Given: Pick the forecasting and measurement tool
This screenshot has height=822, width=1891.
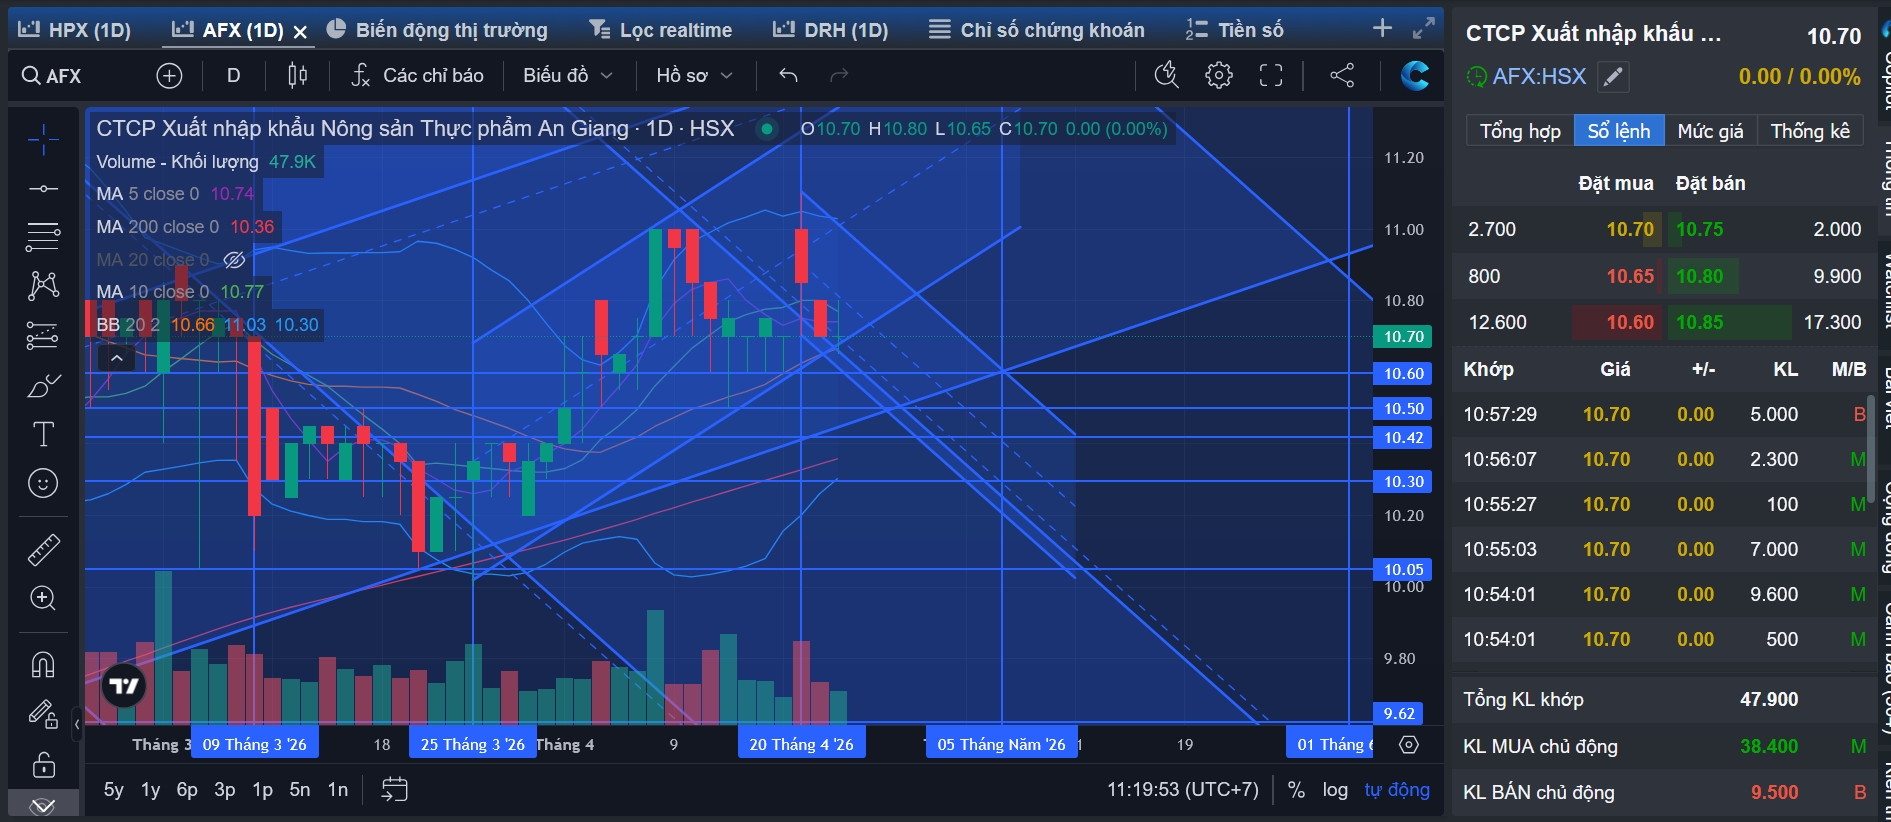Looking at the screenshot, I should (x=43, y=335).
